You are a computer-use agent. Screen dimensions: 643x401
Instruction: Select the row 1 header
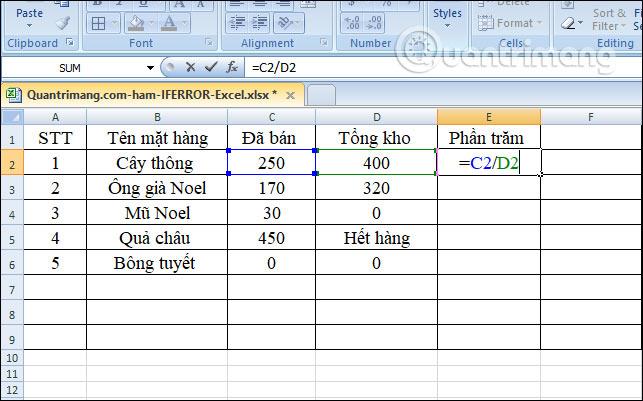[12, 138]
